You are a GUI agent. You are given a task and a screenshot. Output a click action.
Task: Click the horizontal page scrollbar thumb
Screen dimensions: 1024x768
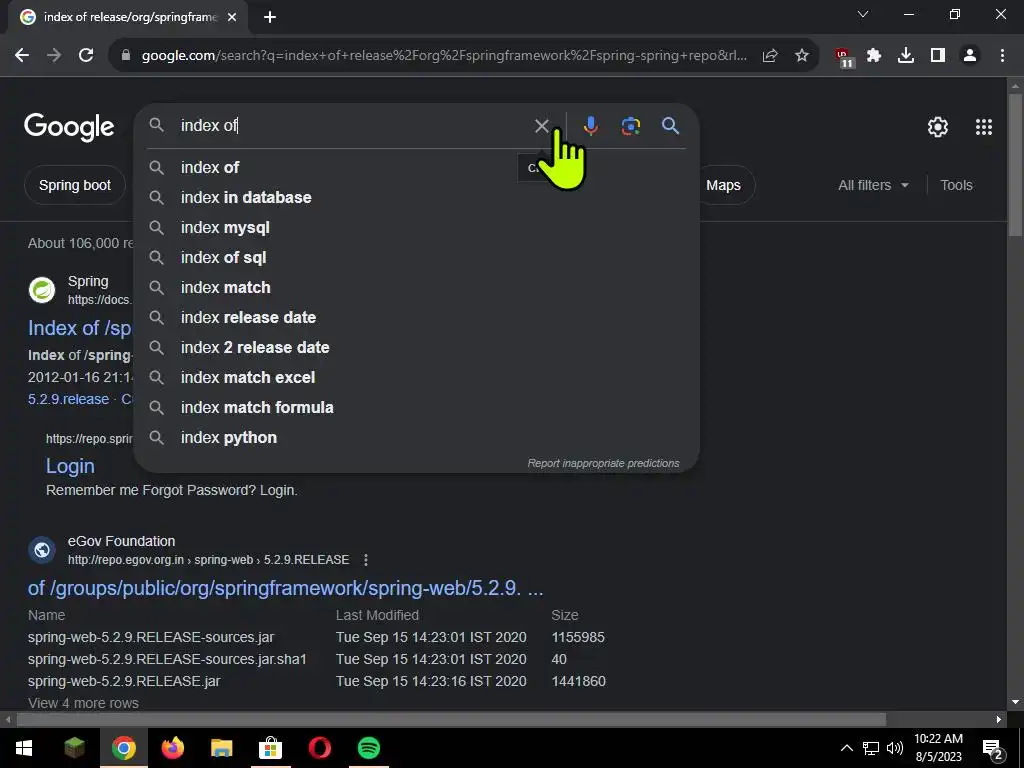coord(451,720)
